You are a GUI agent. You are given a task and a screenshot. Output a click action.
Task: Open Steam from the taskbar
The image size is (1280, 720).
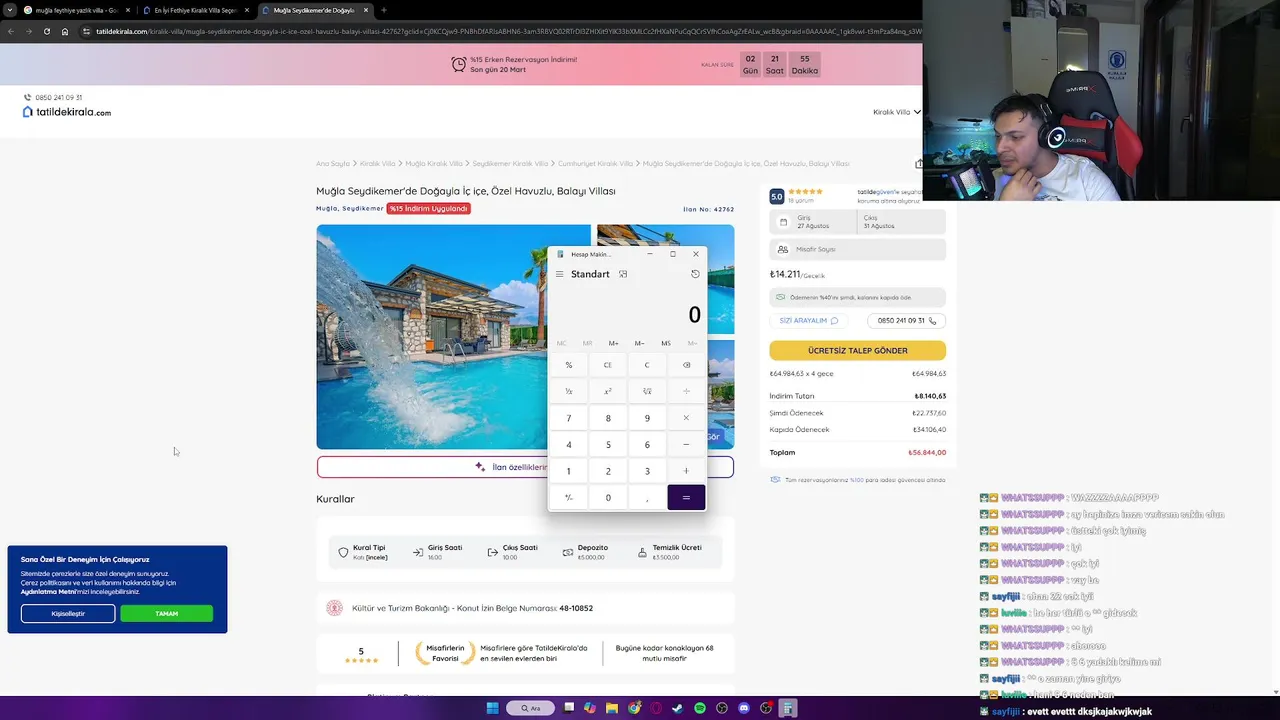678,708
